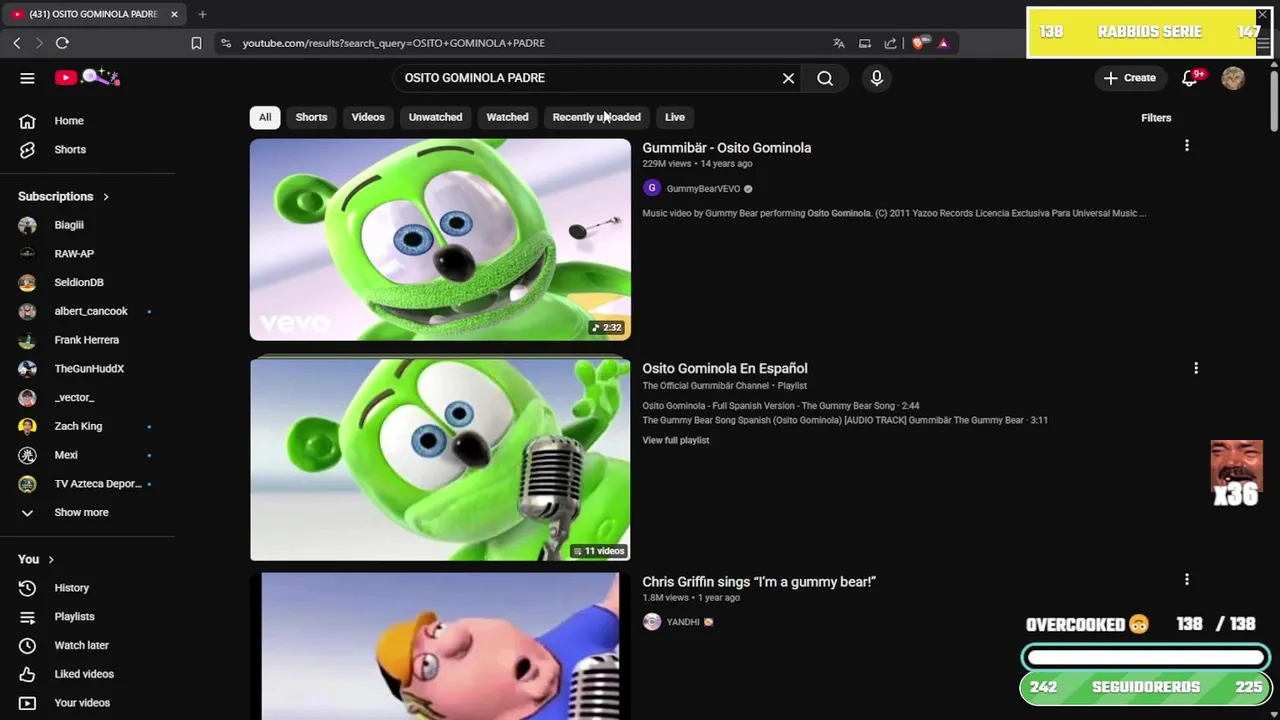Open the account avatar menu
The width and height of the screenshot is (1280, 720).
(x=1233, y=78)
